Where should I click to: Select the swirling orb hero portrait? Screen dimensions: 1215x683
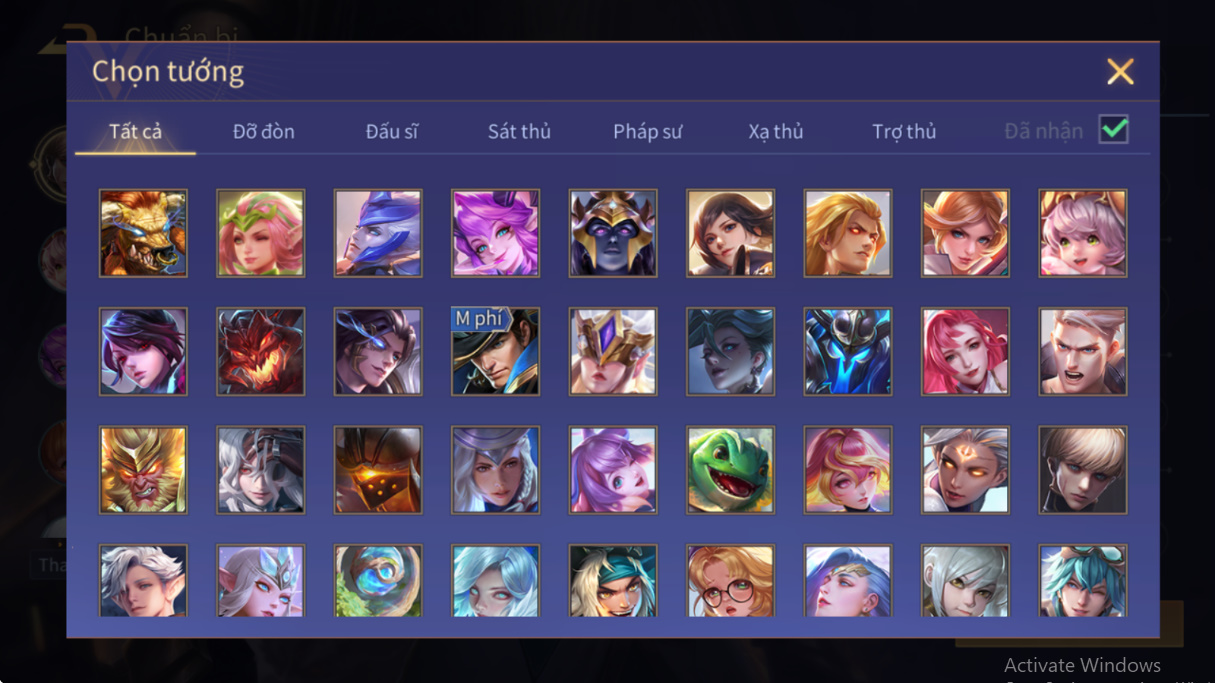tap(378, 581)
